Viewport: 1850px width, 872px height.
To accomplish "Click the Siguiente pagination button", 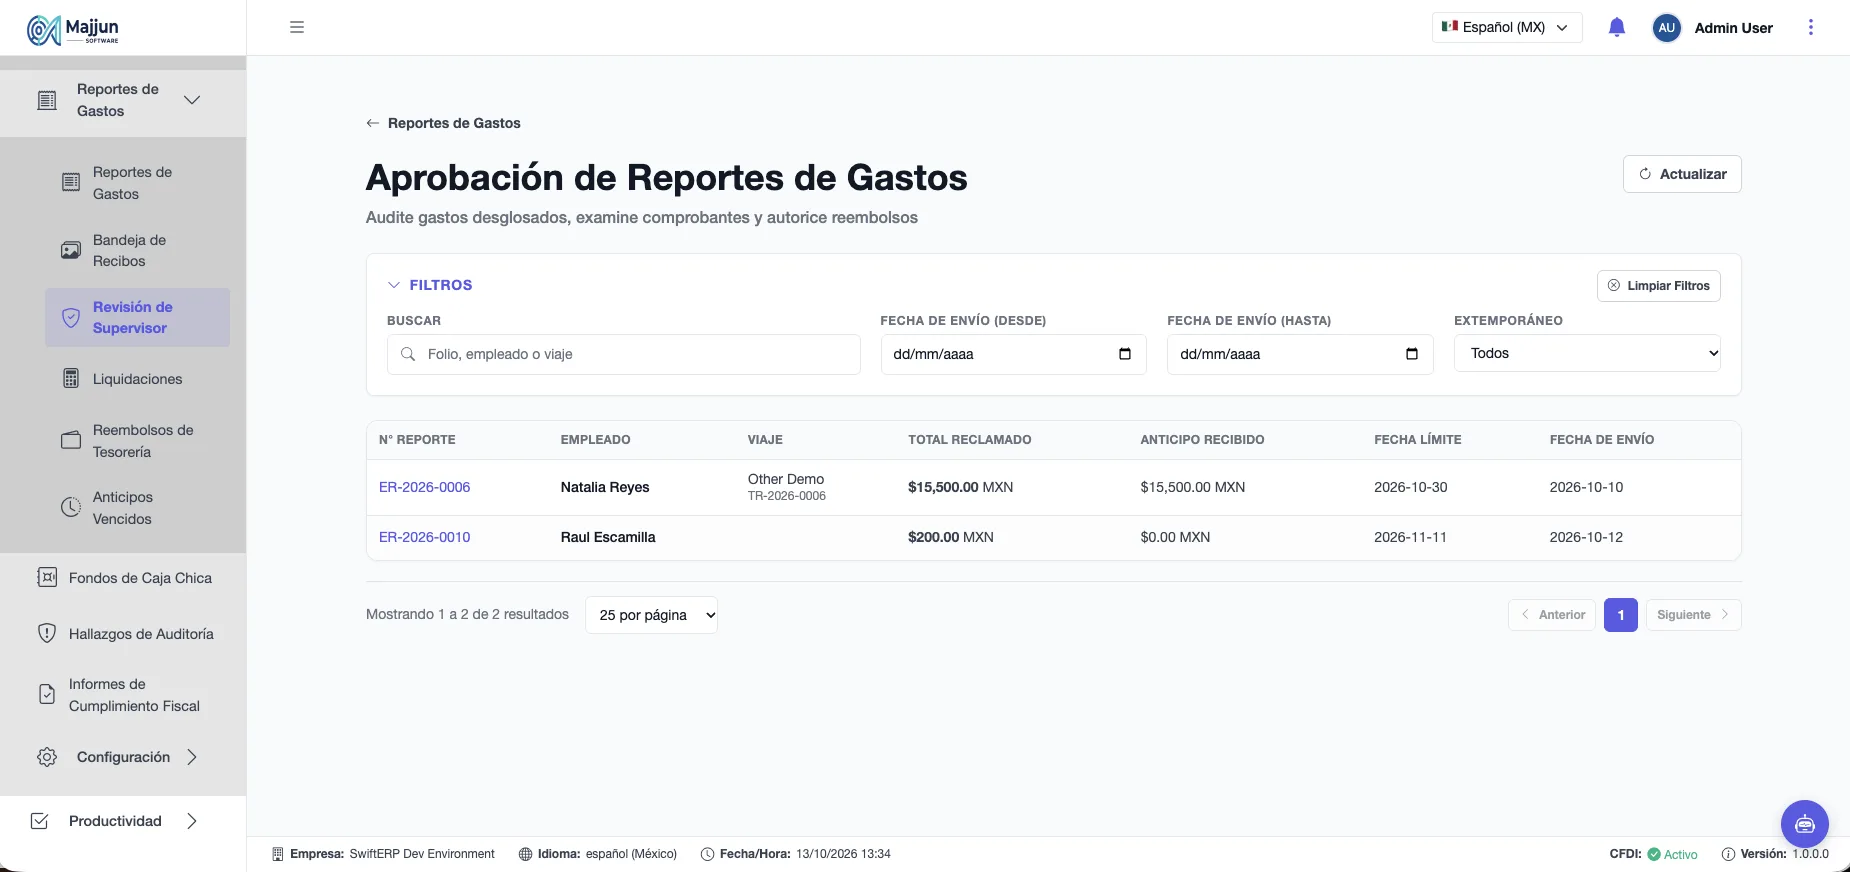I will pos(1693,615).
